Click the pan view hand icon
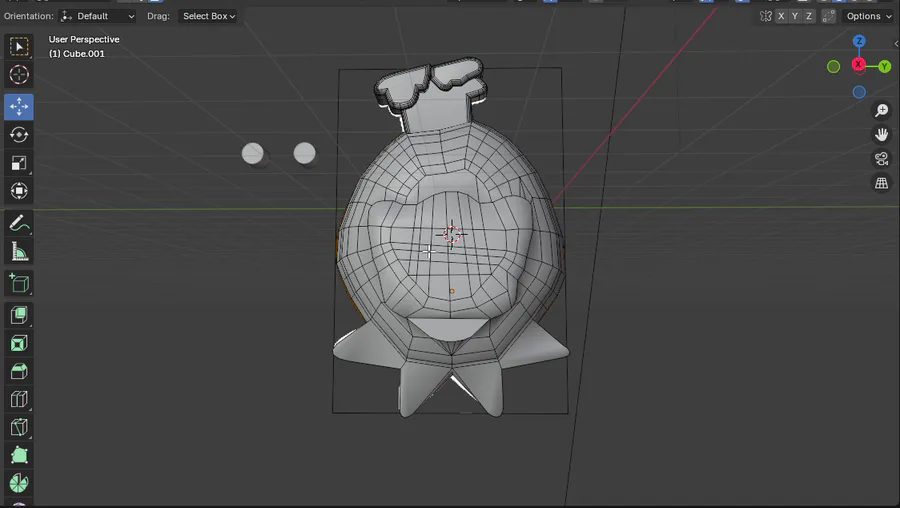Screen dimensions: 900x508 pyautogui.click(x=881, y=134)
